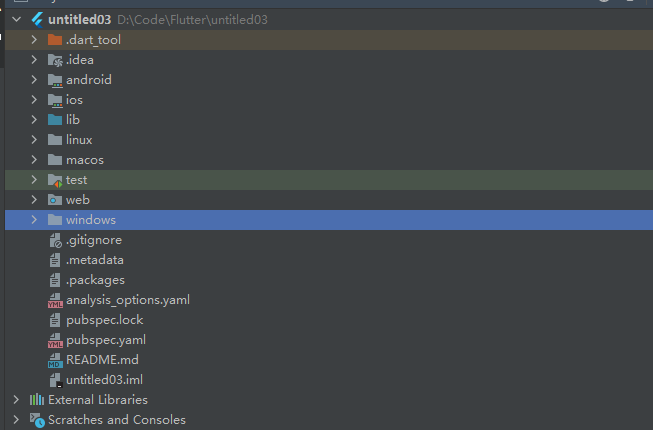Click the orange .dart_tool folder icon
This screenshot has height=430, width=653.
click(55, 40)
